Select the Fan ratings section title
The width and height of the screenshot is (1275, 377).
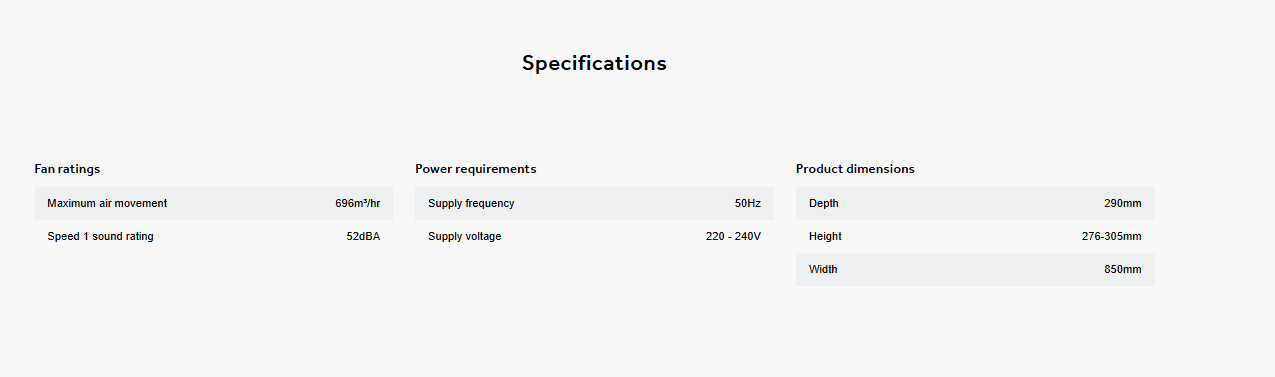[67, 169]
